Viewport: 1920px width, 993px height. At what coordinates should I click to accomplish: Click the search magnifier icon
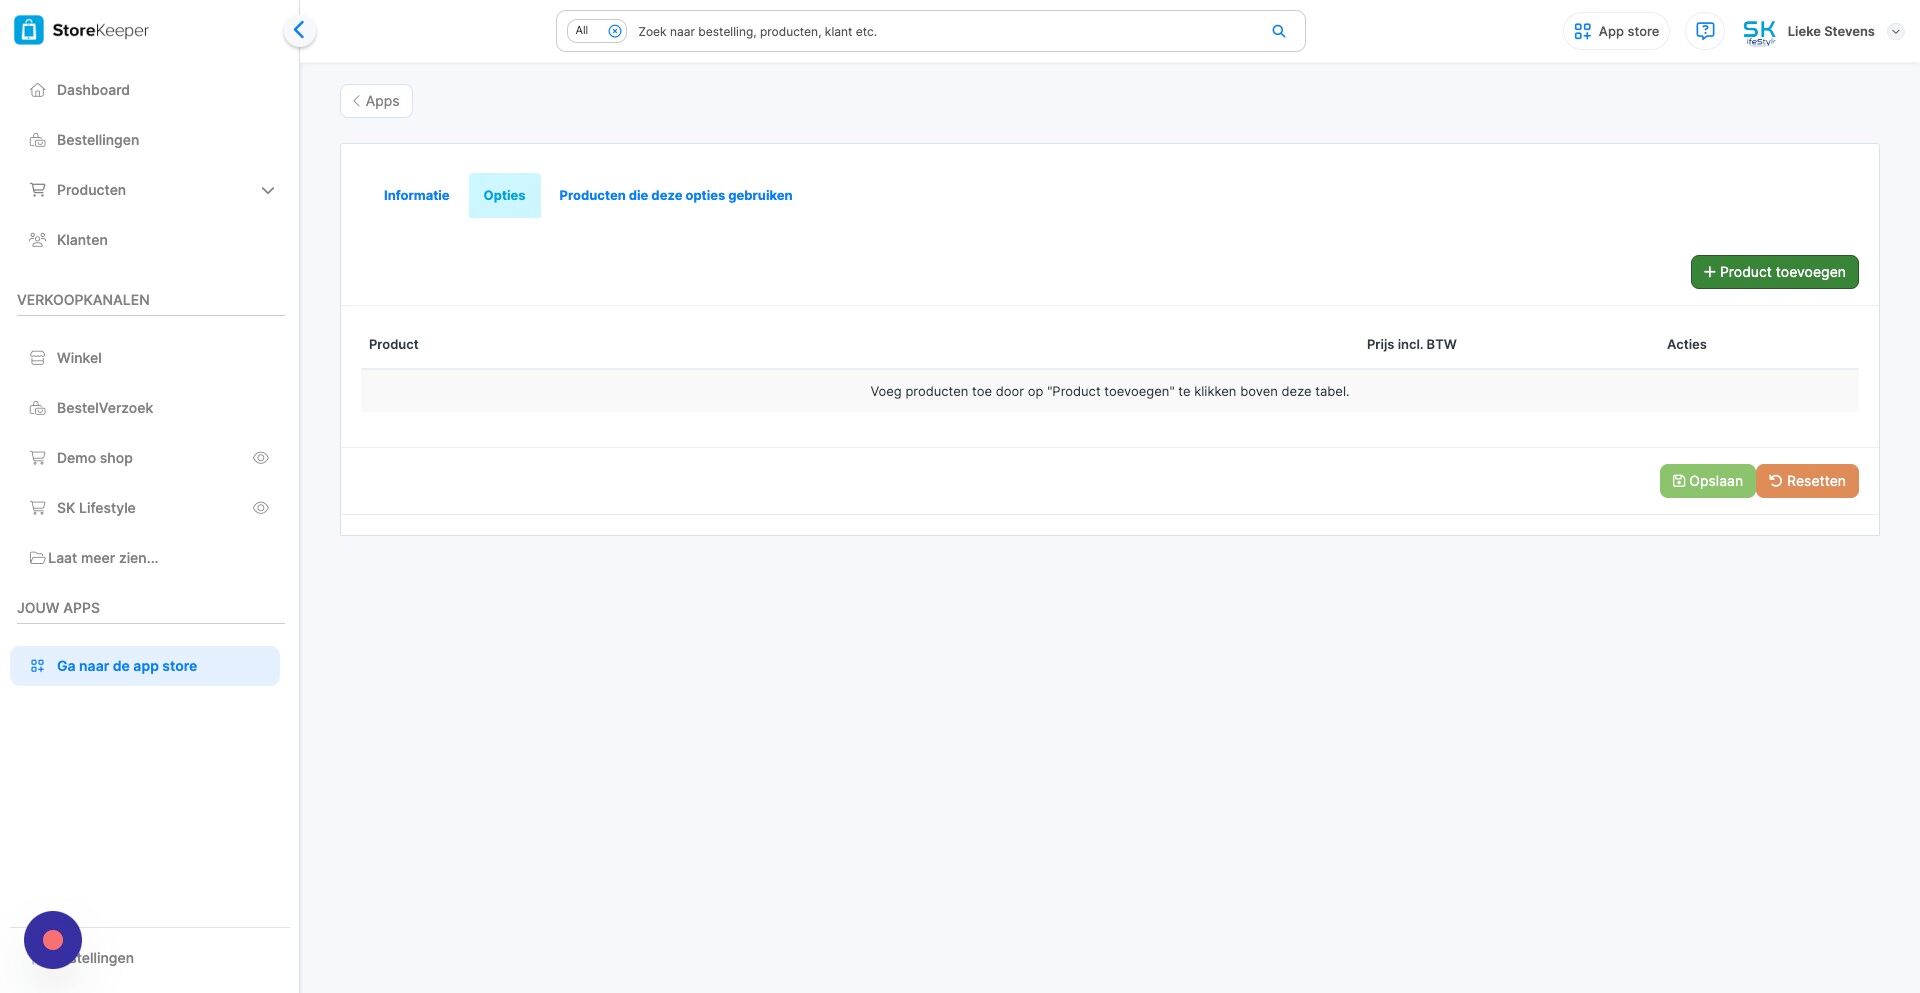1279,31
